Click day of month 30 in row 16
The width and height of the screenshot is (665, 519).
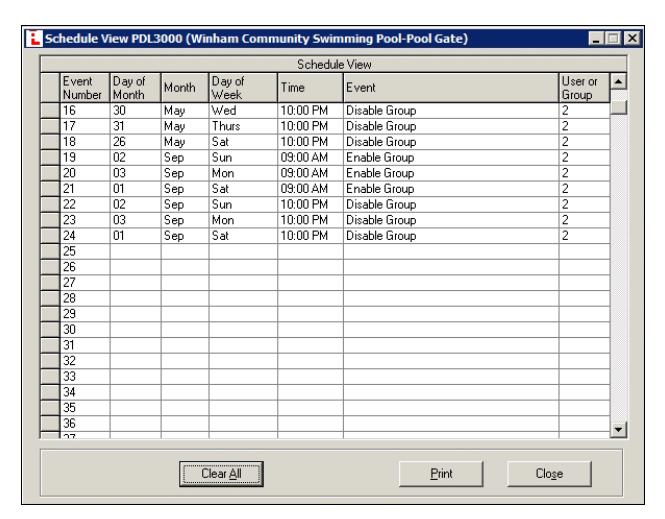135,111
